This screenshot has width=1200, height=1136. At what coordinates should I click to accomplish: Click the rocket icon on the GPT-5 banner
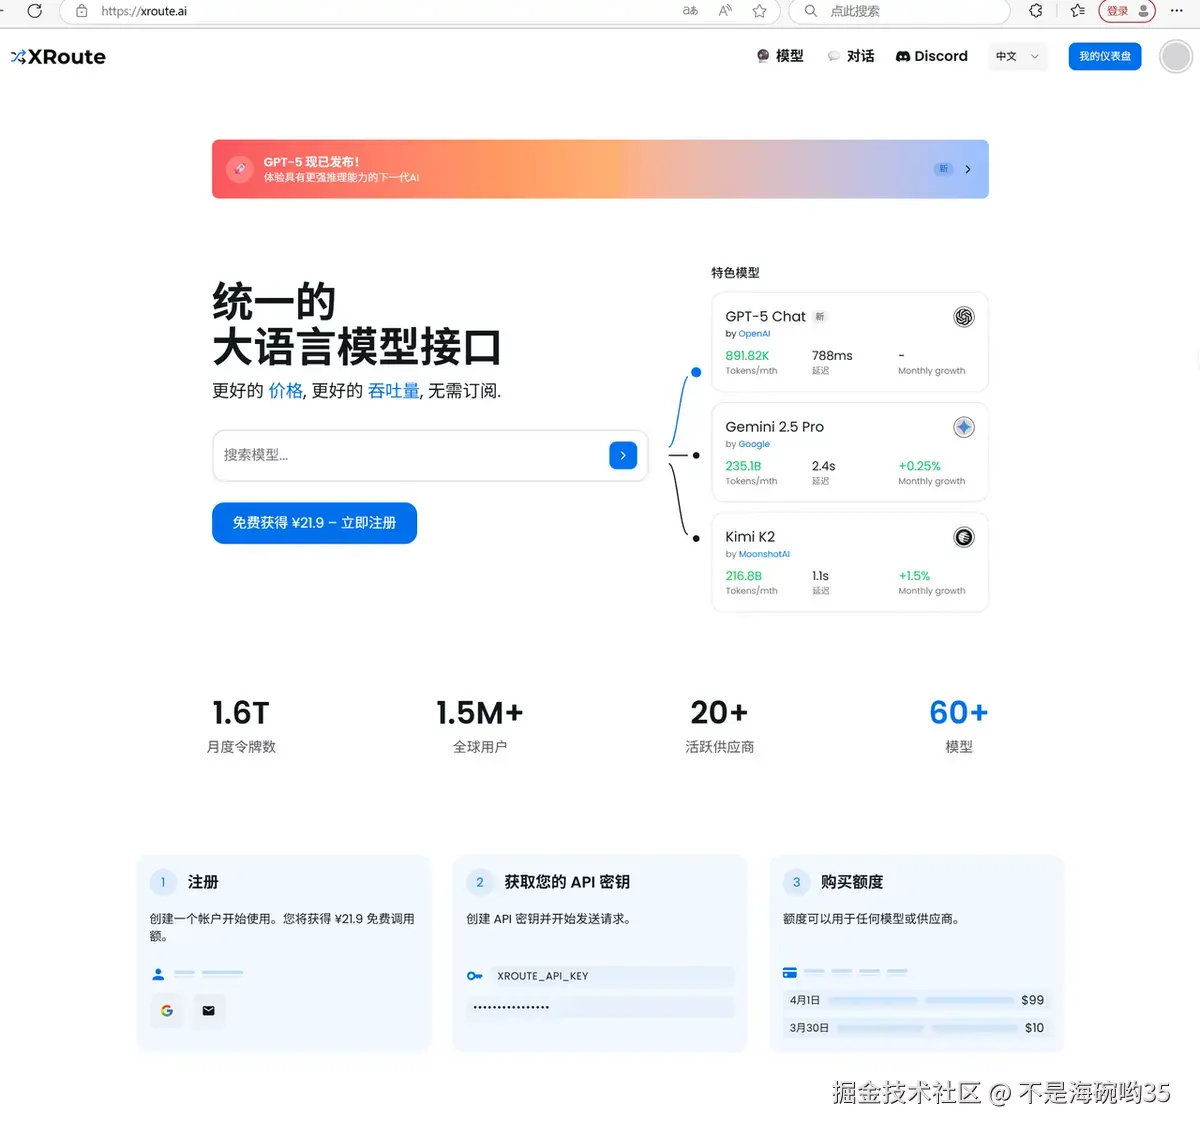coord(240,169)
